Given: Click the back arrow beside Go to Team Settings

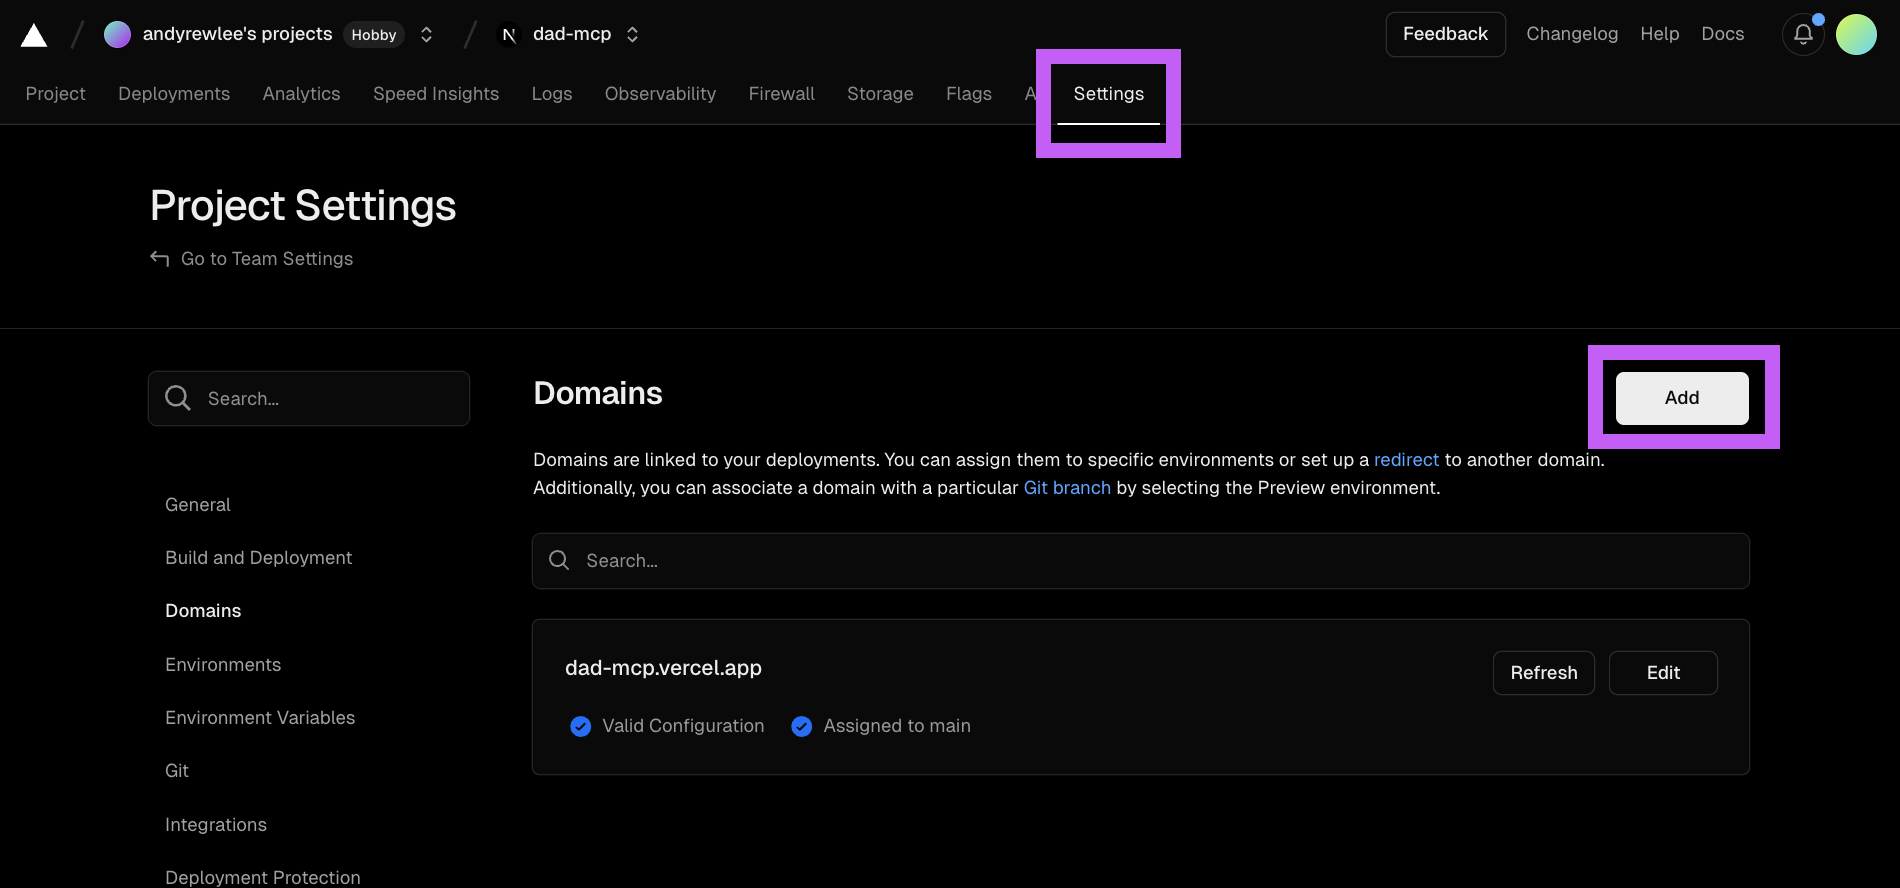Looking at the screenshot, I should tap(159, 258).
